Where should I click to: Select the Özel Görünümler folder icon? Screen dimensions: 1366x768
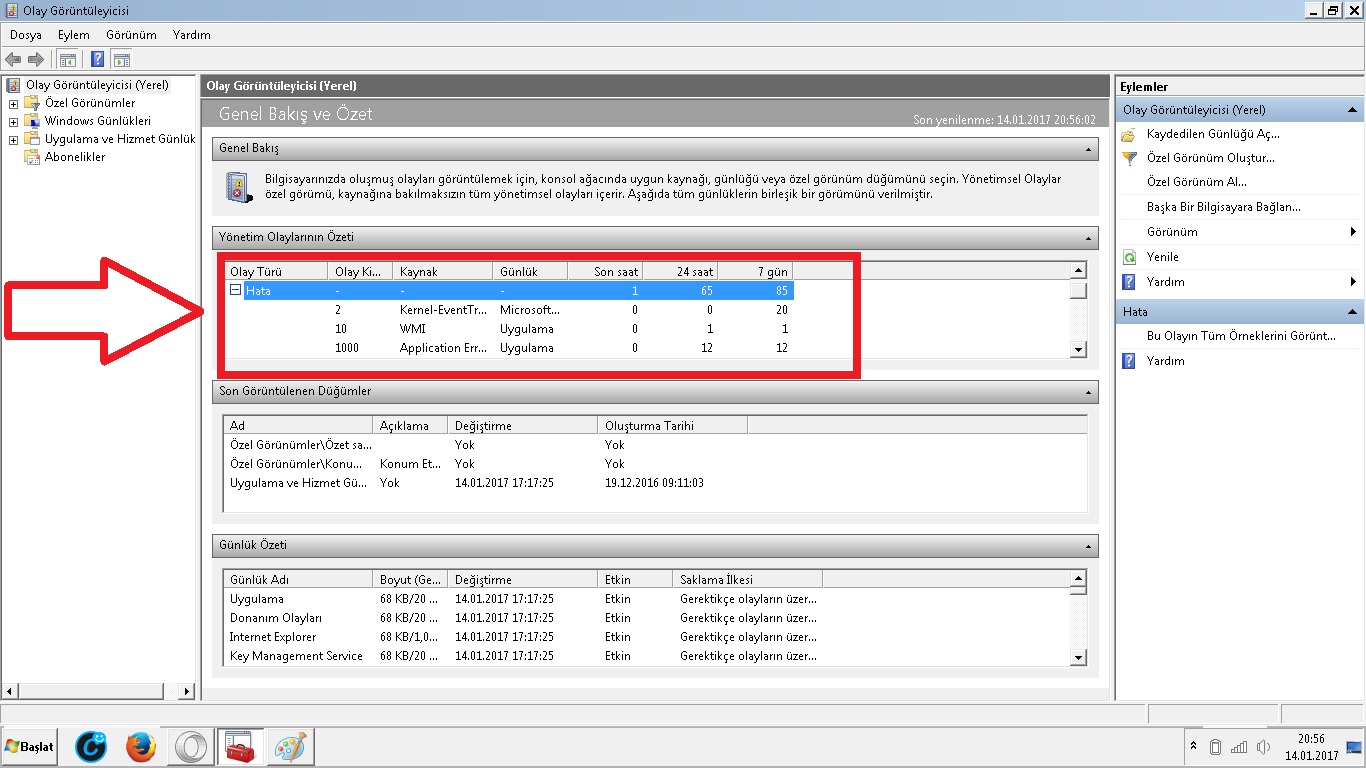(32, 103)
